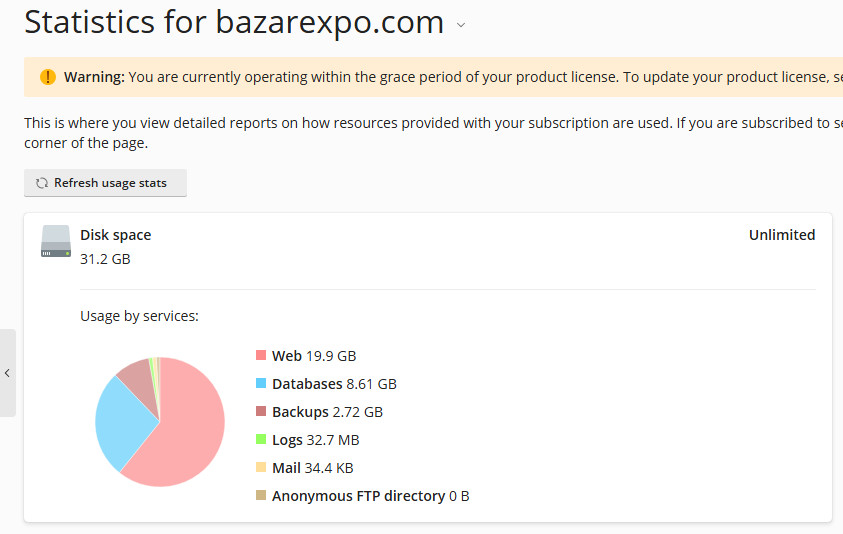Click the Statistics for bazarexpo.com title
The width and height of the screenshot is (843, 534).
[234, 22]
